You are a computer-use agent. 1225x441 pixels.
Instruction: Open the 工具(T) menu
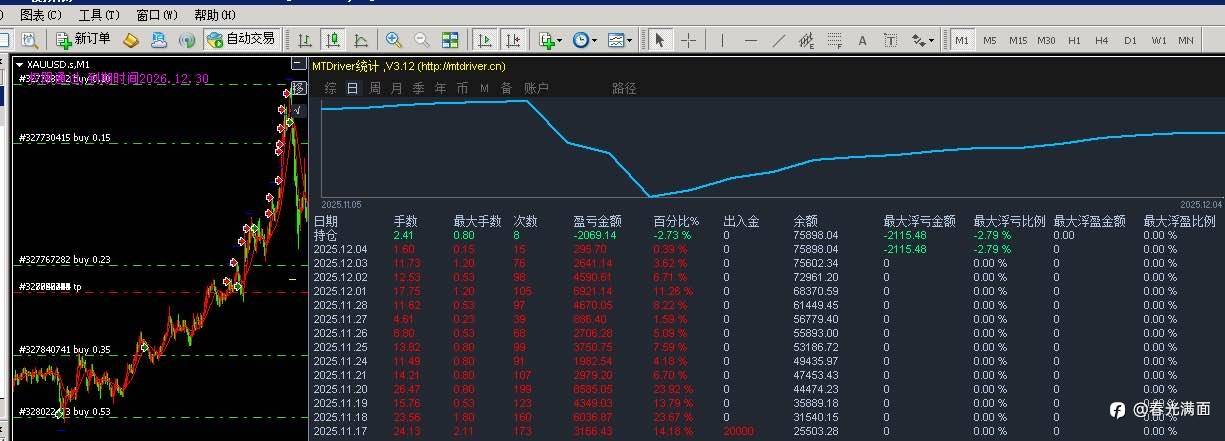98,15
